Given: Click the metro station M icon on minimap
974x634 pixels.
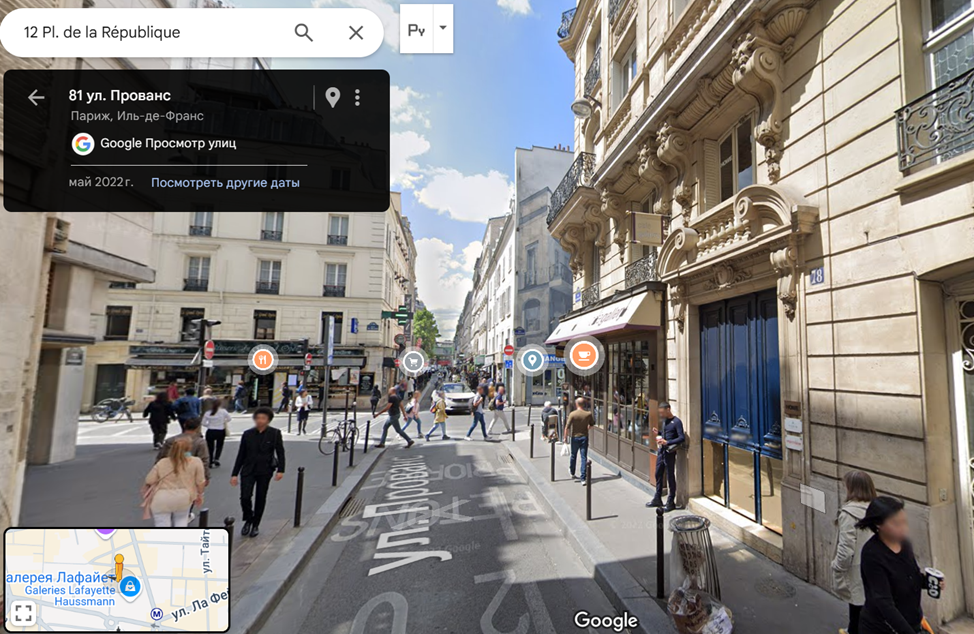Looking at the screenshot, I should pos(156,614).
